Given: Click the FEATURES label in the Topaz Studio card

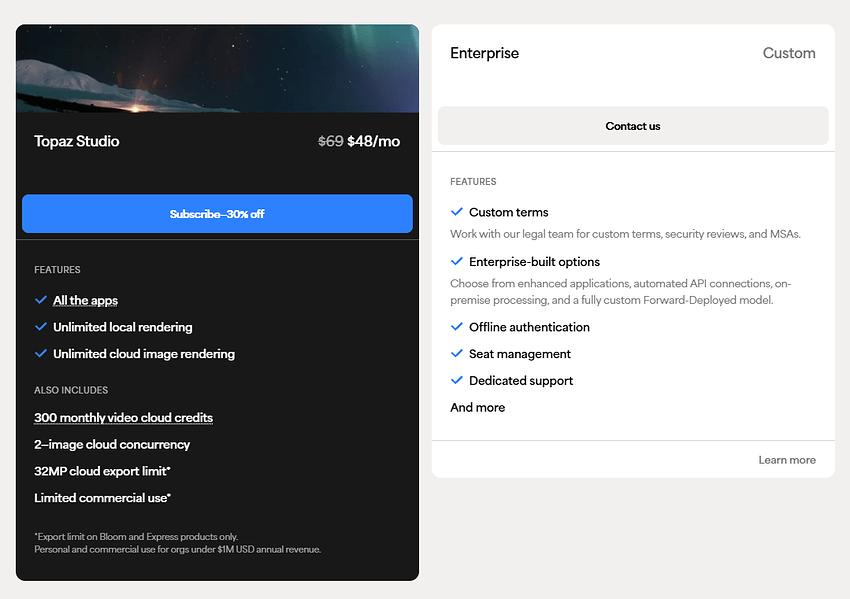Looking at the screenshot, I should (x=57, y=270).
